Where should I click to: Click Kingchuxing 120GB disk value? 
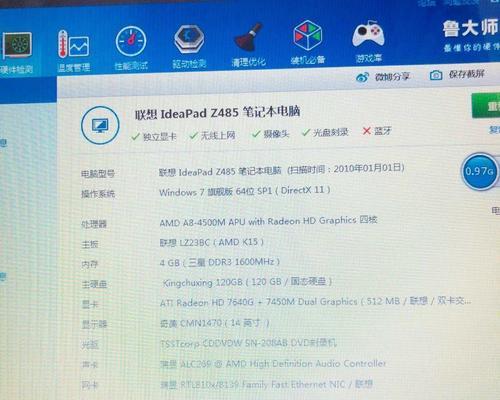click(247, 282)
